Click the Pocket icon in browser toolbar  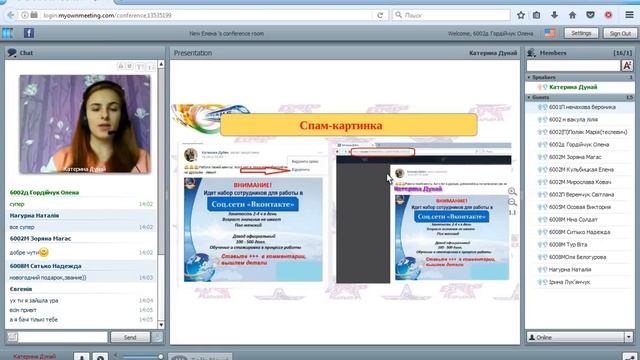tap(590, 15)
